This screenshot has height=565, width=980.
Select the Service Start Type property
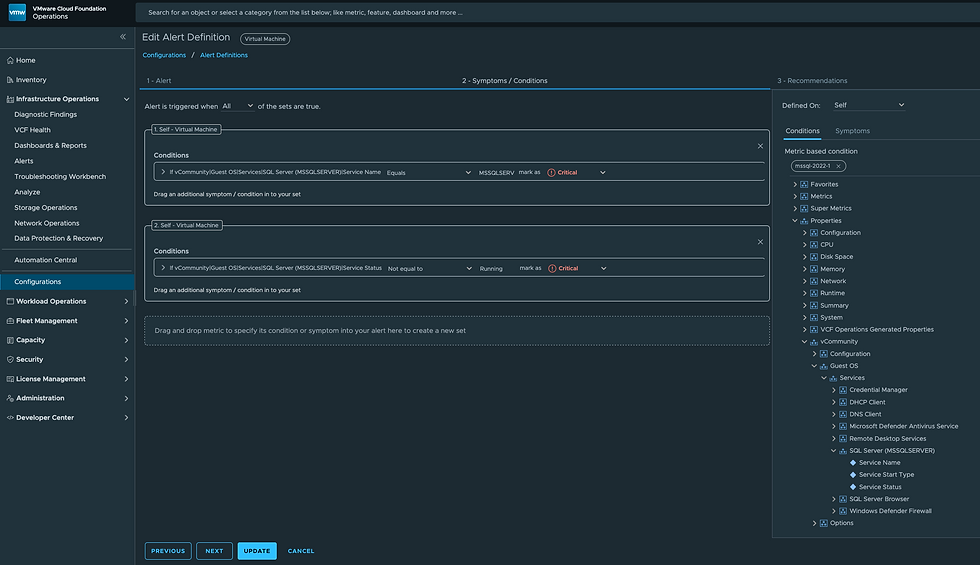coord(886,474)
